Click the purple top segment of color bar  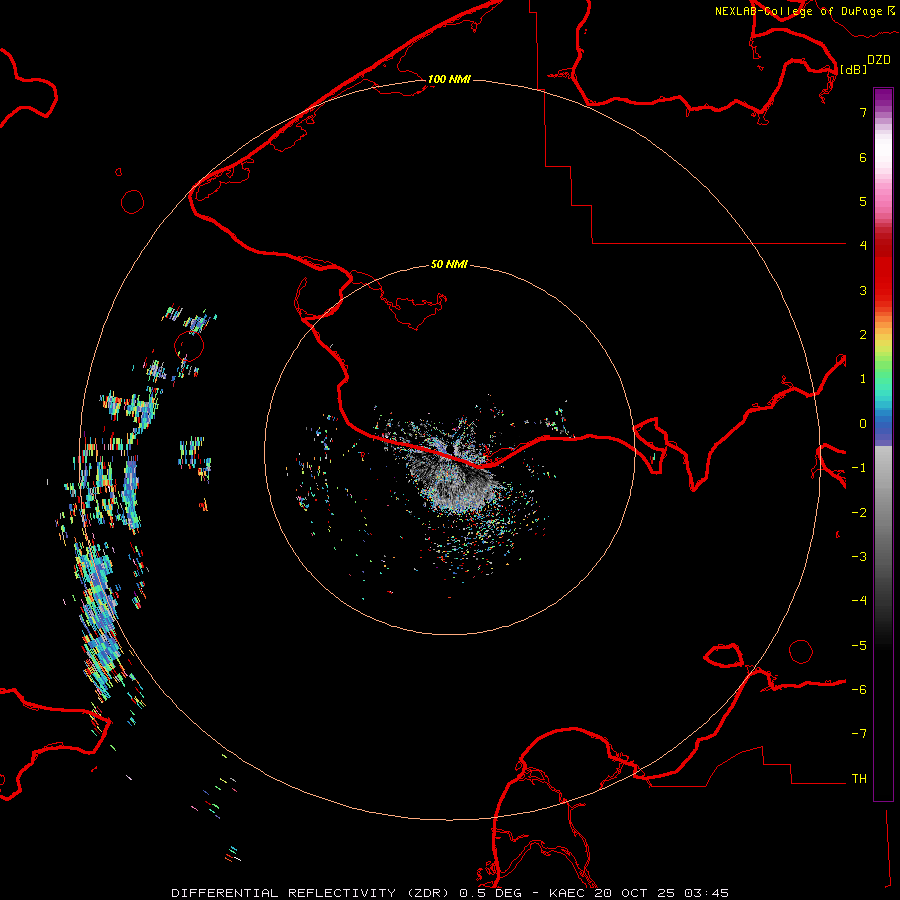click(883, 98)
